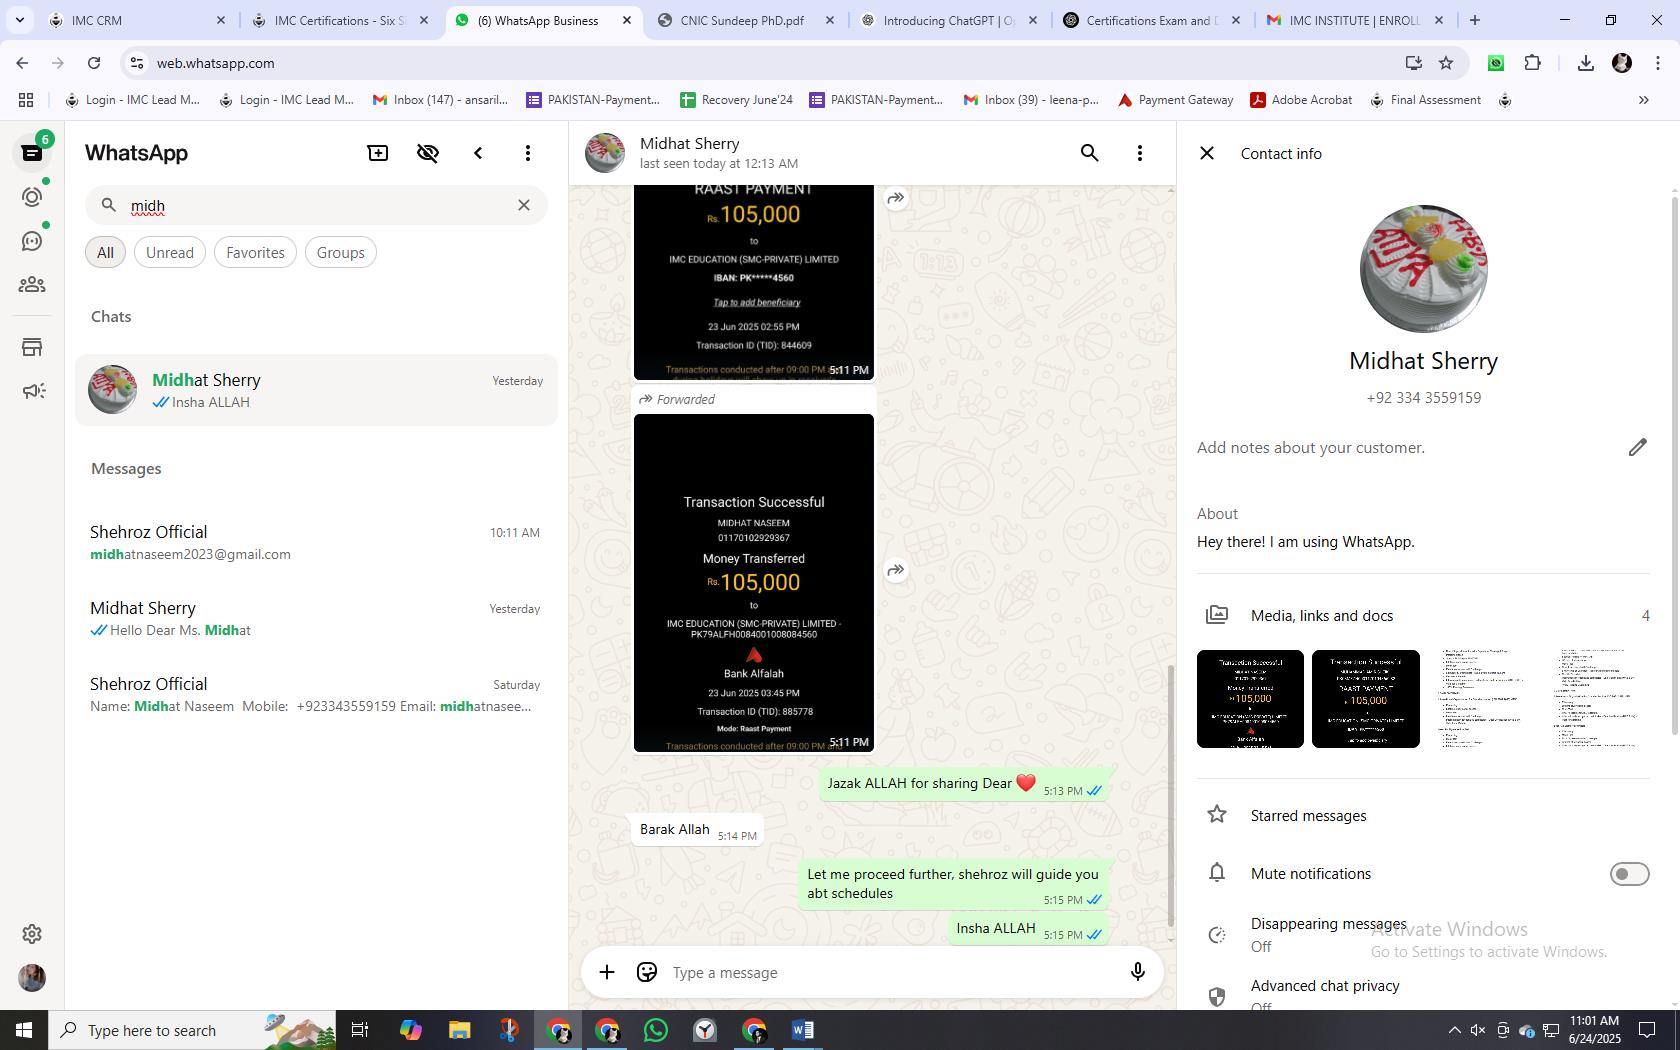This screenshot has width=1680, height=1050.
Task: Open Shehroz Official message from Saturday
Action: click(315, 694)
